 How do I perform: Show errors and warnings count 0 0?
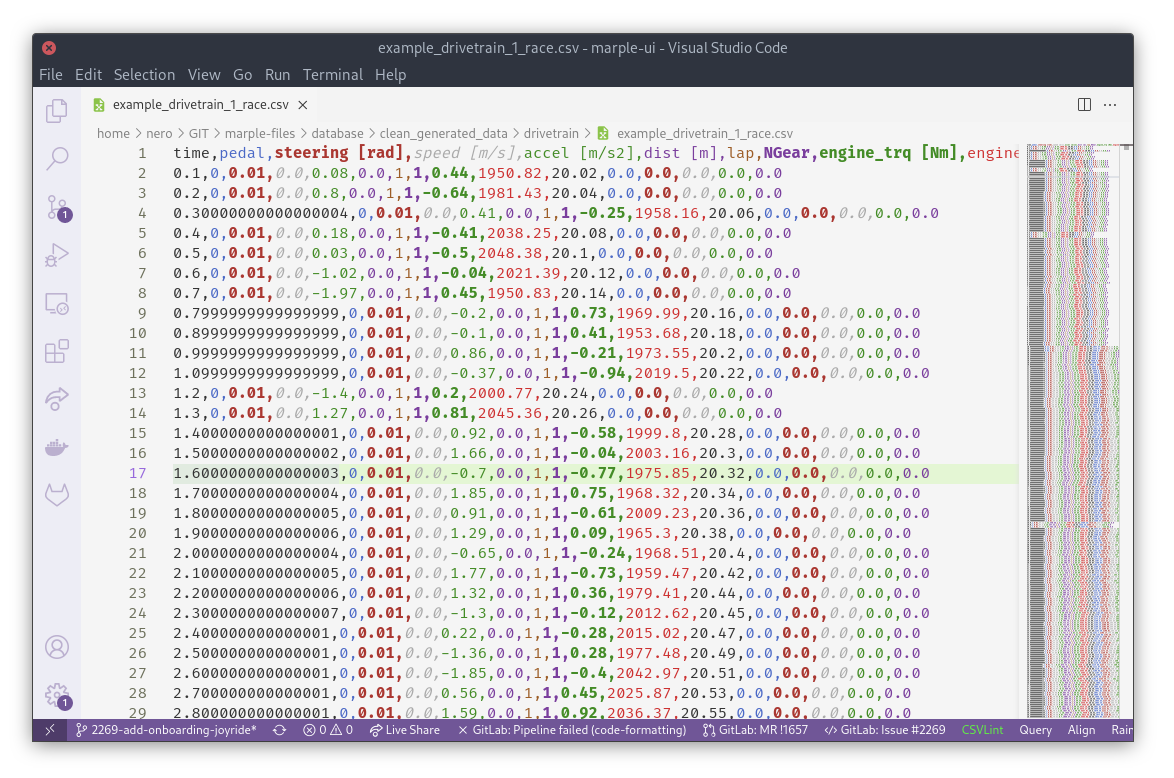click(328, 730)
